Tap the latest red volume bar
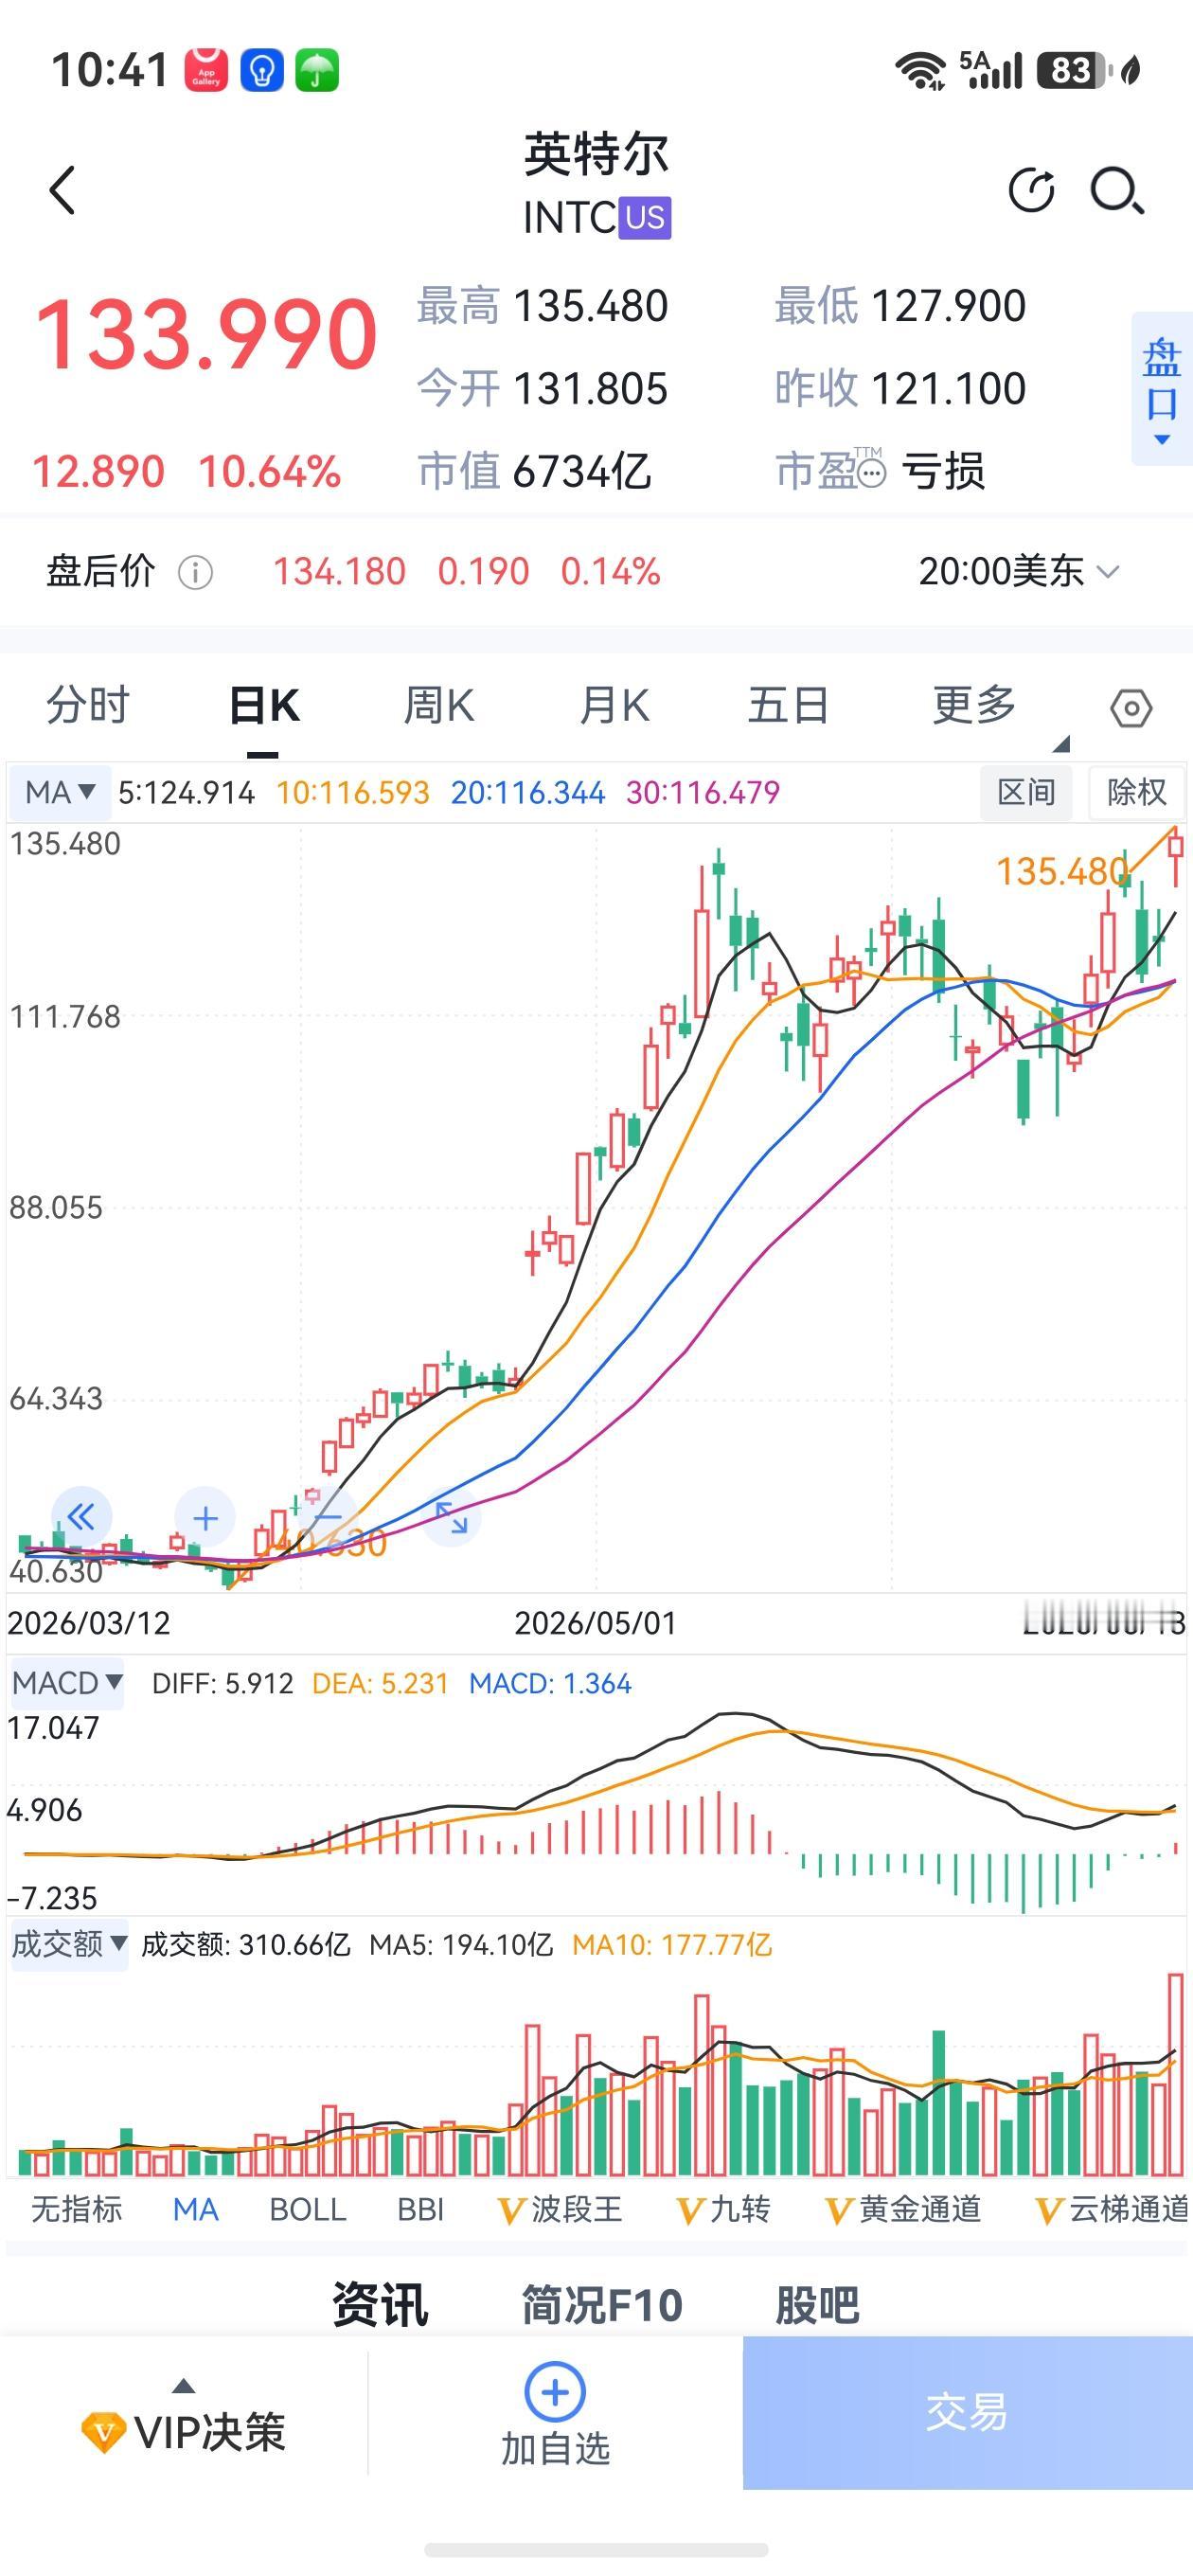The height and width of the screenshot is (2576, 1193). click(x=1175, y=2075)
